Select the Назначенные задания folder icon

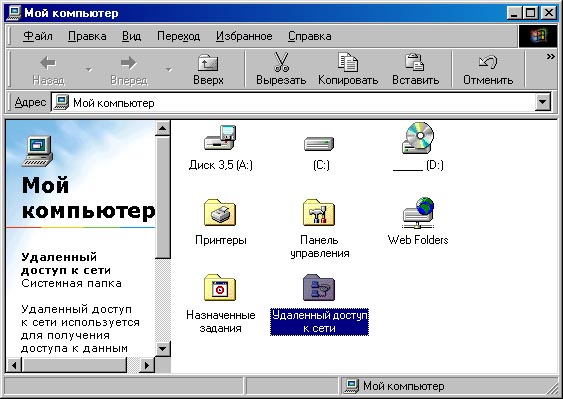[220, 287]
